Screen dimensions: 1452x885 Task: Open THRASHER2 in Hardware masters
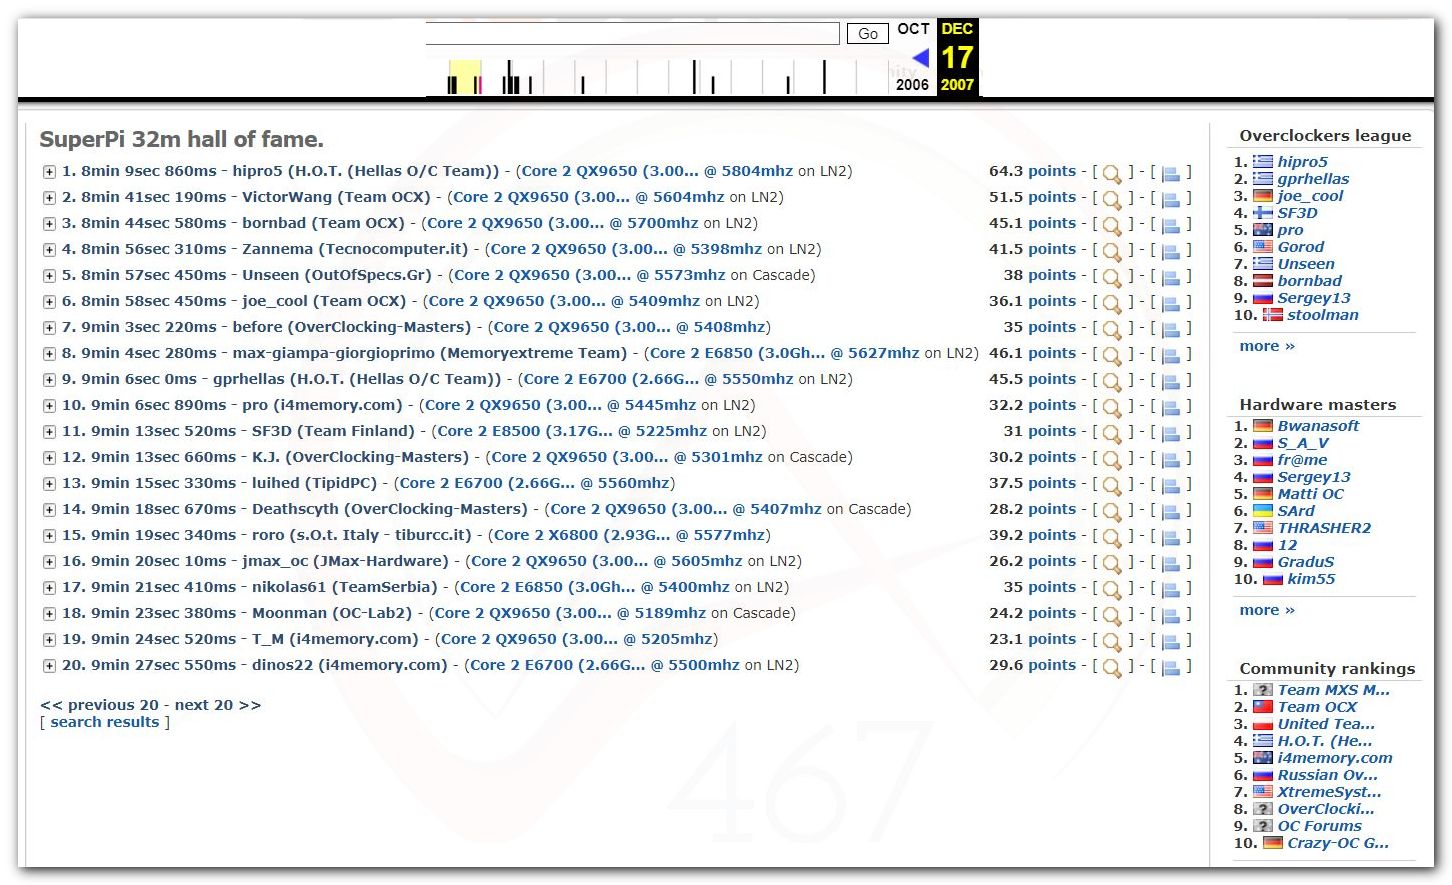point(1324,528)
